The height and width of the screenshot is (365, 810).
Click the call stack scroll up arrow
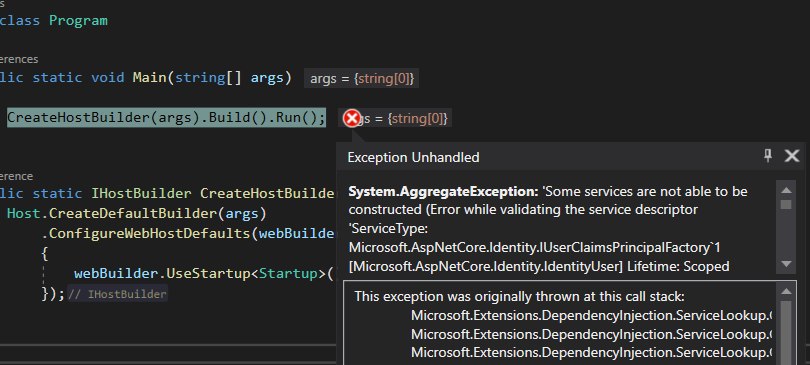pos(786,291)
